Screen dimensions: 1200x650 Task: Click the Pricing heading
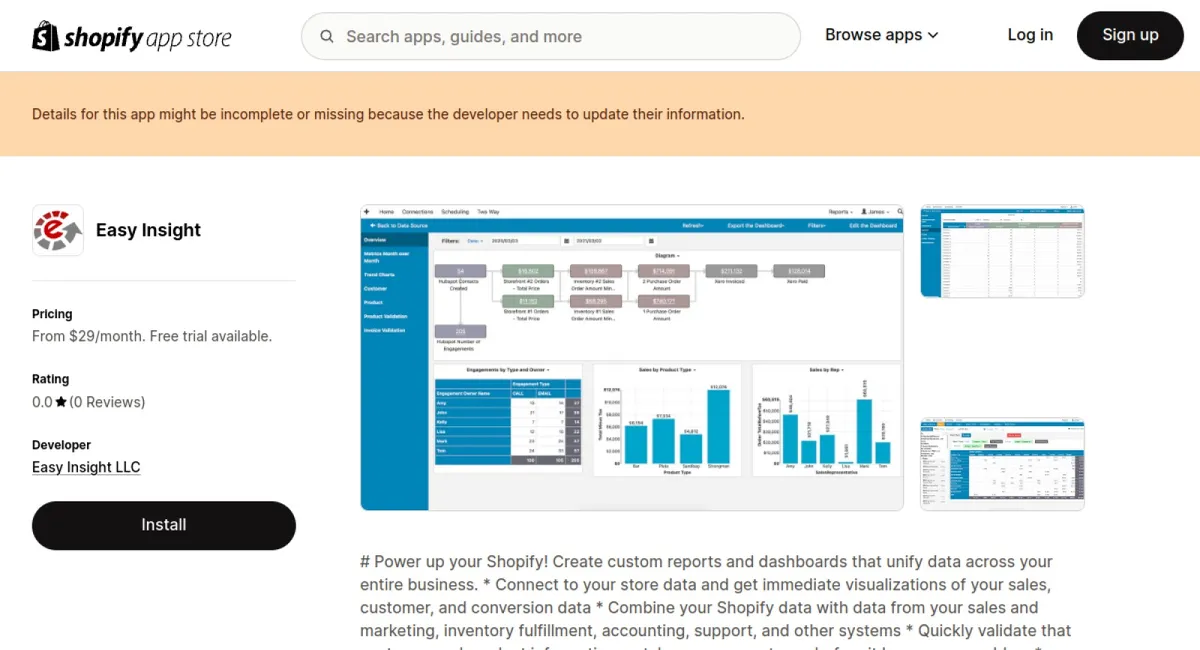point(52,314)
